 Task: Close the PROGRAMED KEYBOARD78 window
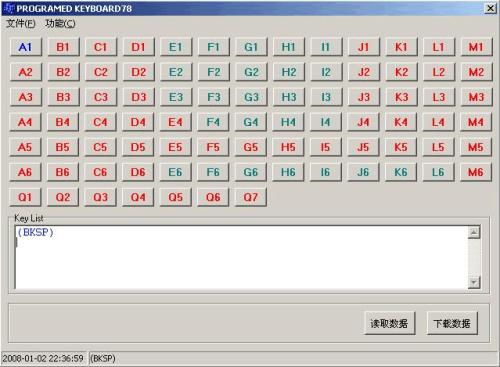click(x=490, y=8)
